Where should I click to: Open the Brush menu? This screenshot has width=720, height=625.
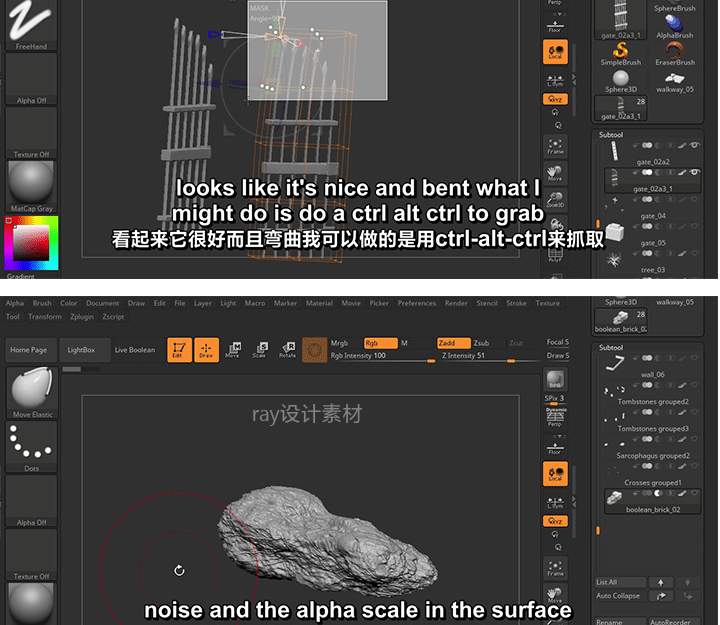(42, 303)
